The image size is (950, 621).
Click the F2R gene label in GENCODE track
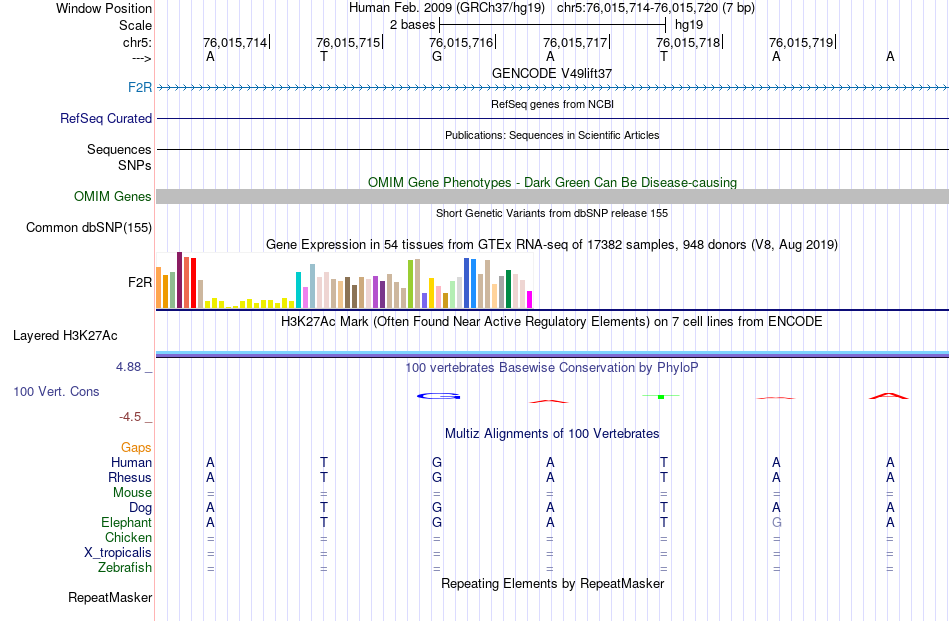[139, 87]
